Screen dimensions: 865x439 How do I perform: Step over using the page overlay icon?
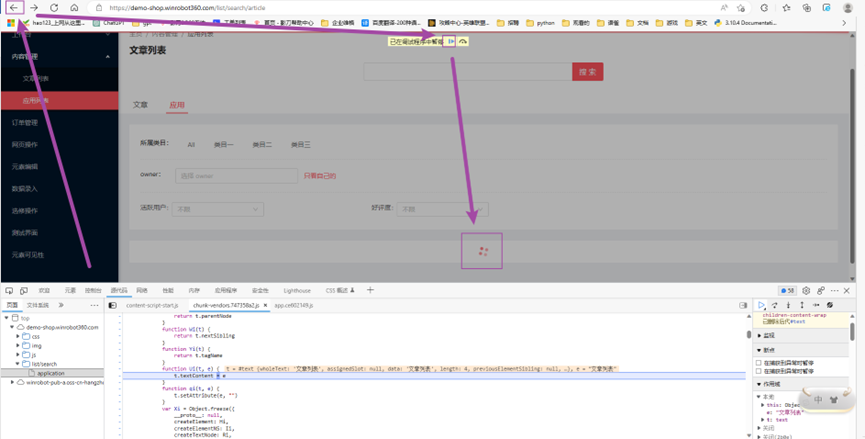pyautogui.click(x=463, y=41)
